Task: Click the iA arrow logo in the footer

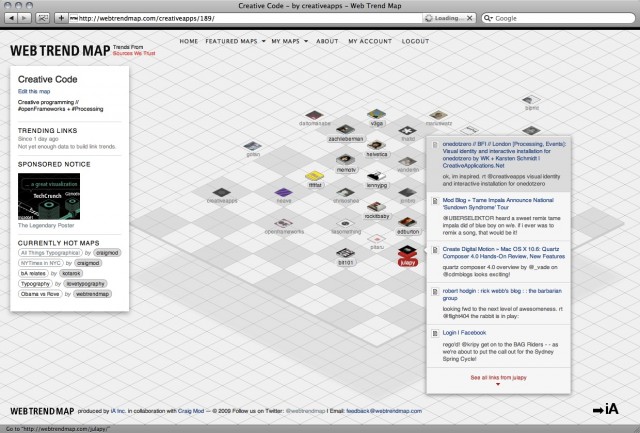Action: [605, 409]
